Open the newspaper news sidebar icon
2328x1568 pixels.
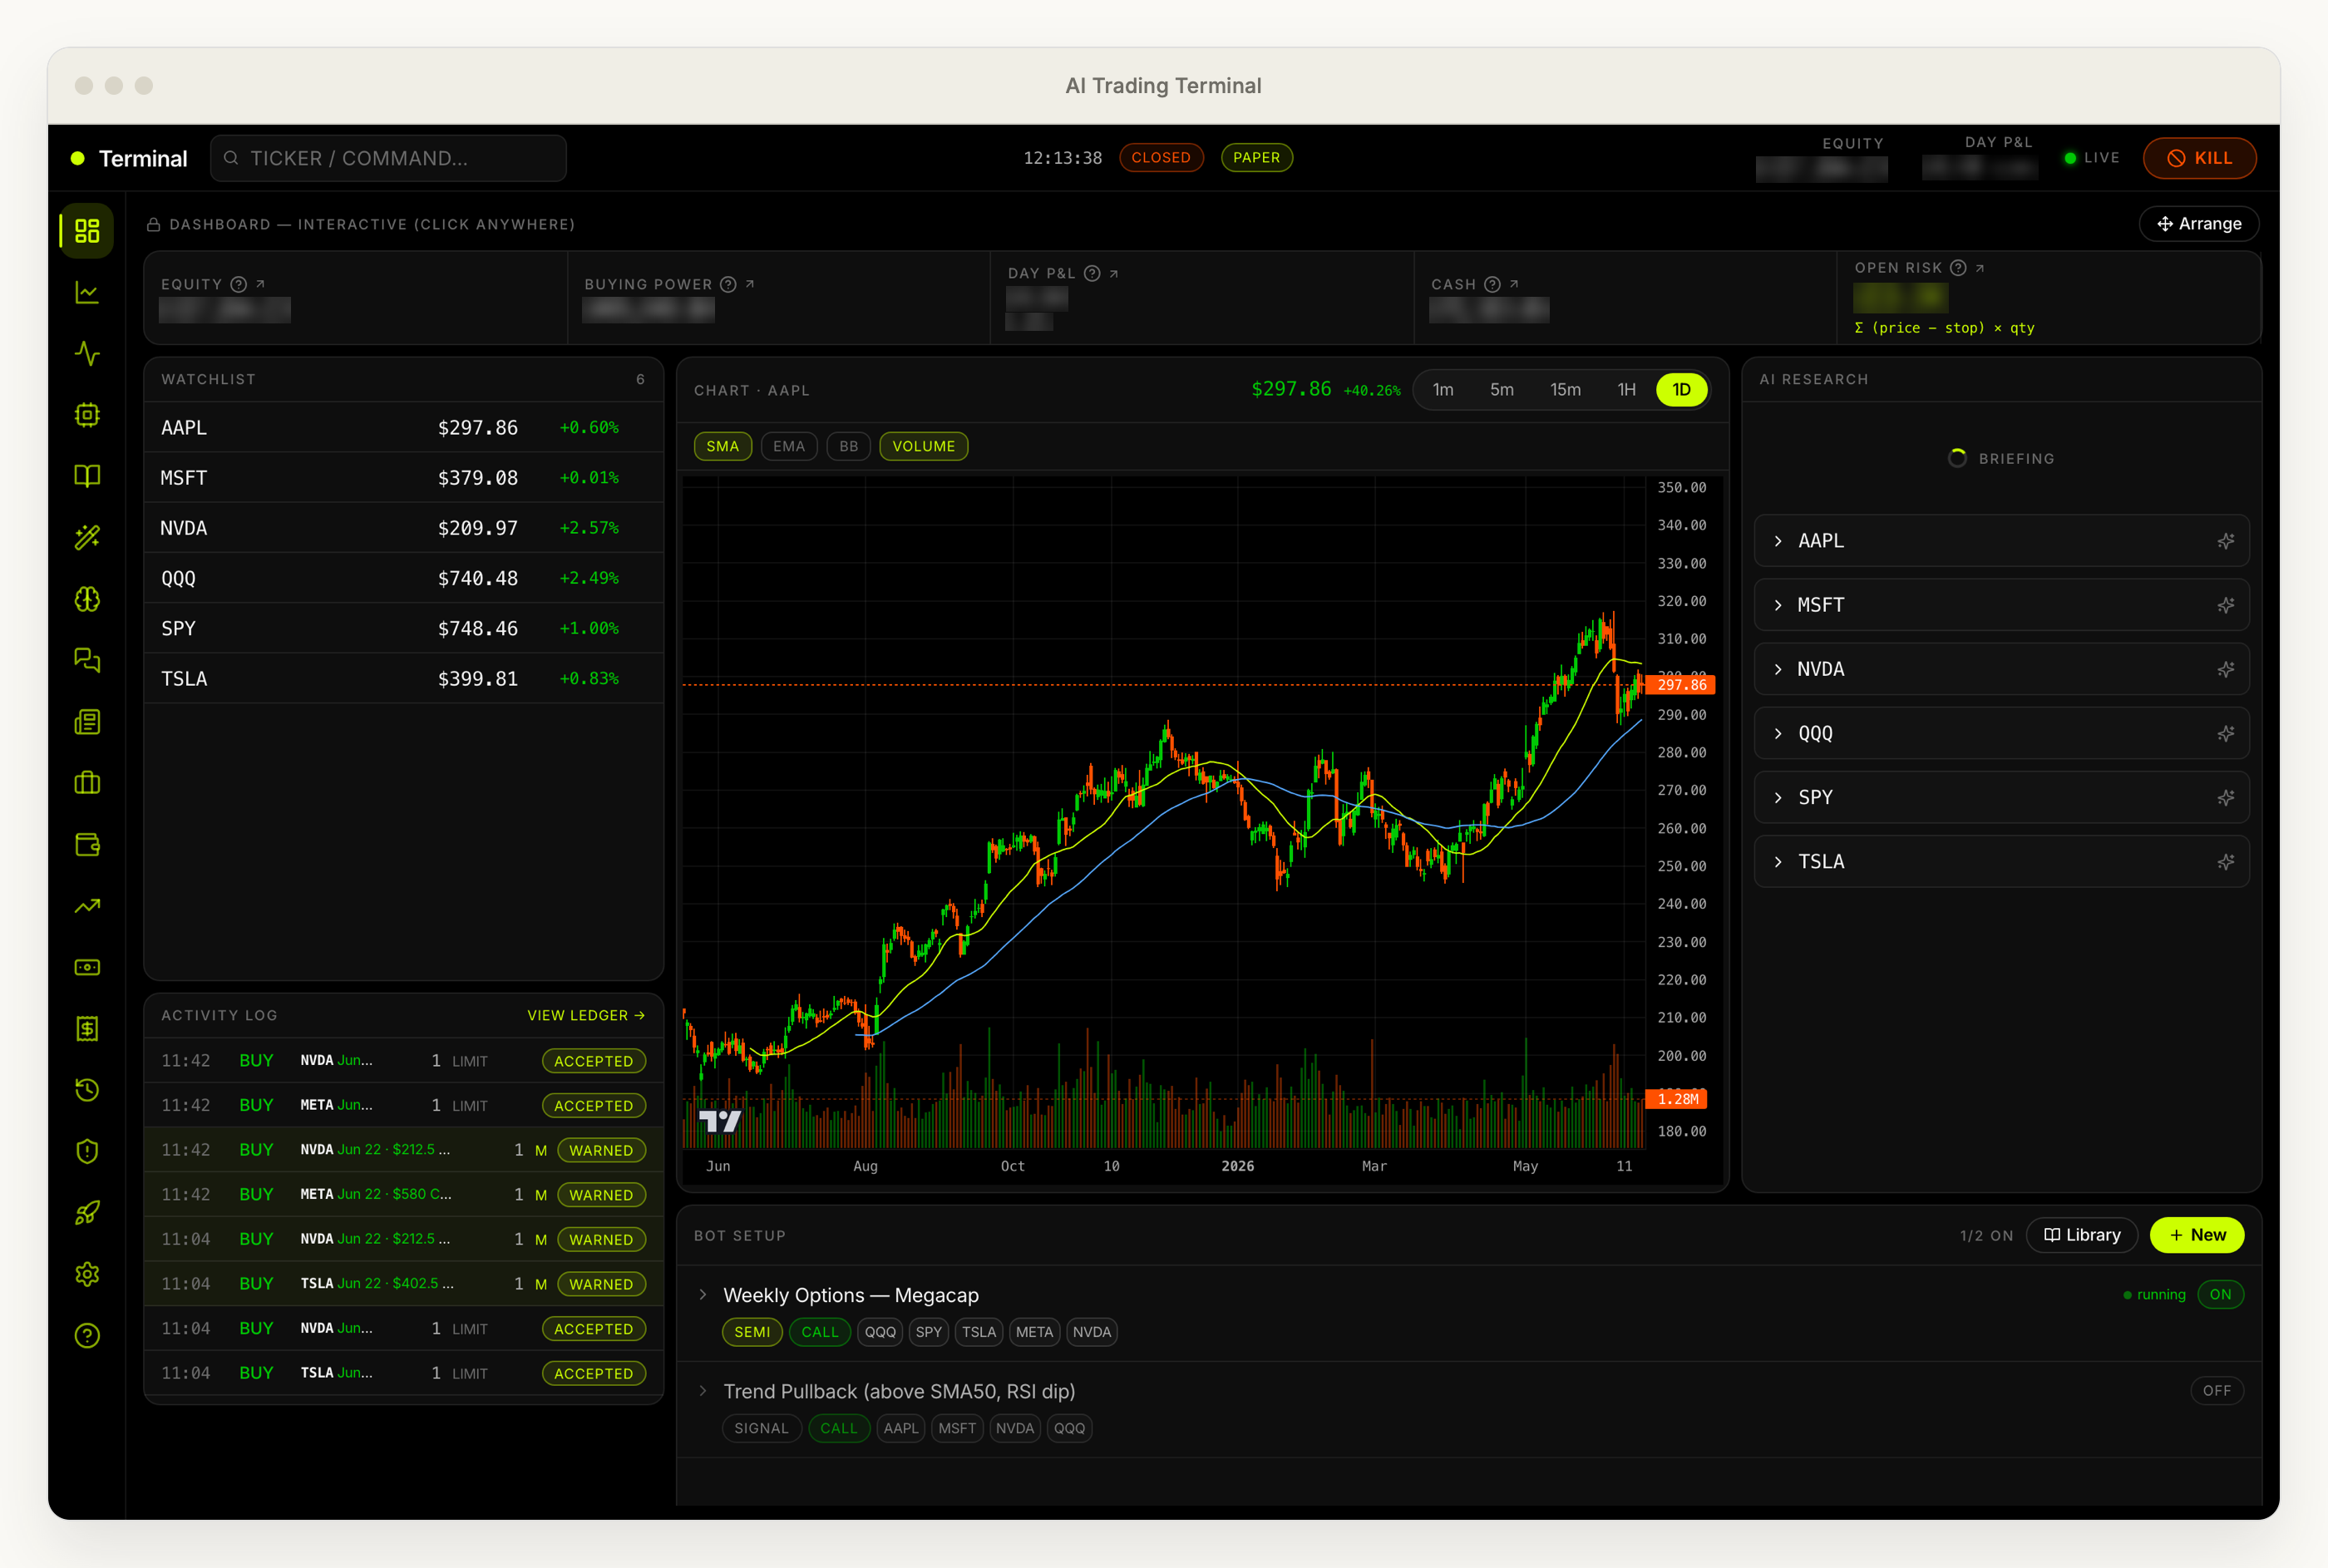coord(87,722)
